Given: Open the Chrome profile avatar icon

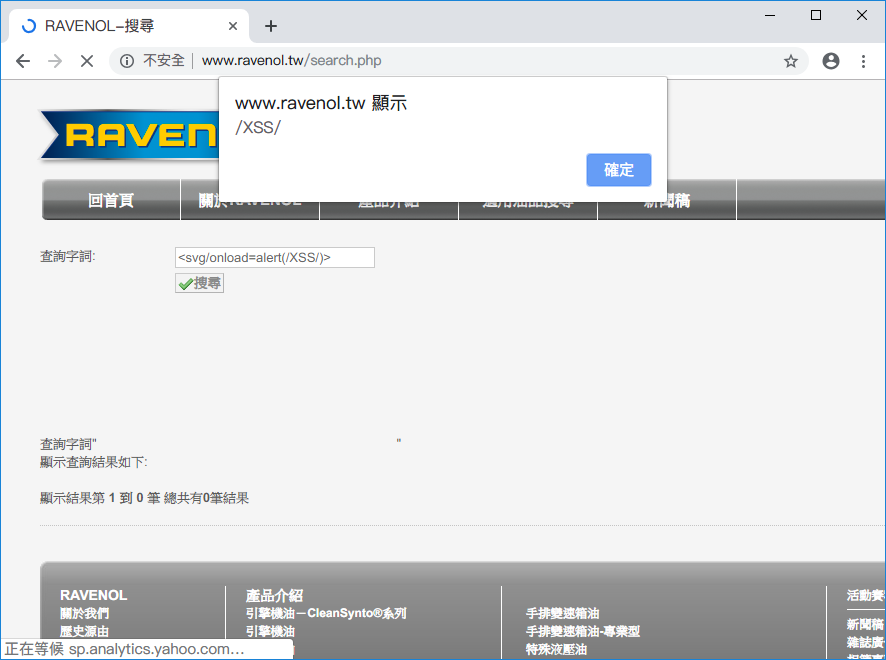Looking at the screenshot, I should [x=831, y=61].
